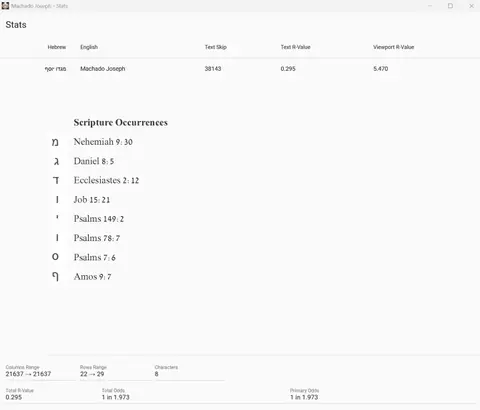The image size is (480, 410).
Task: Click the Amos 9:7 reference
Action: (x=92, y=277)
